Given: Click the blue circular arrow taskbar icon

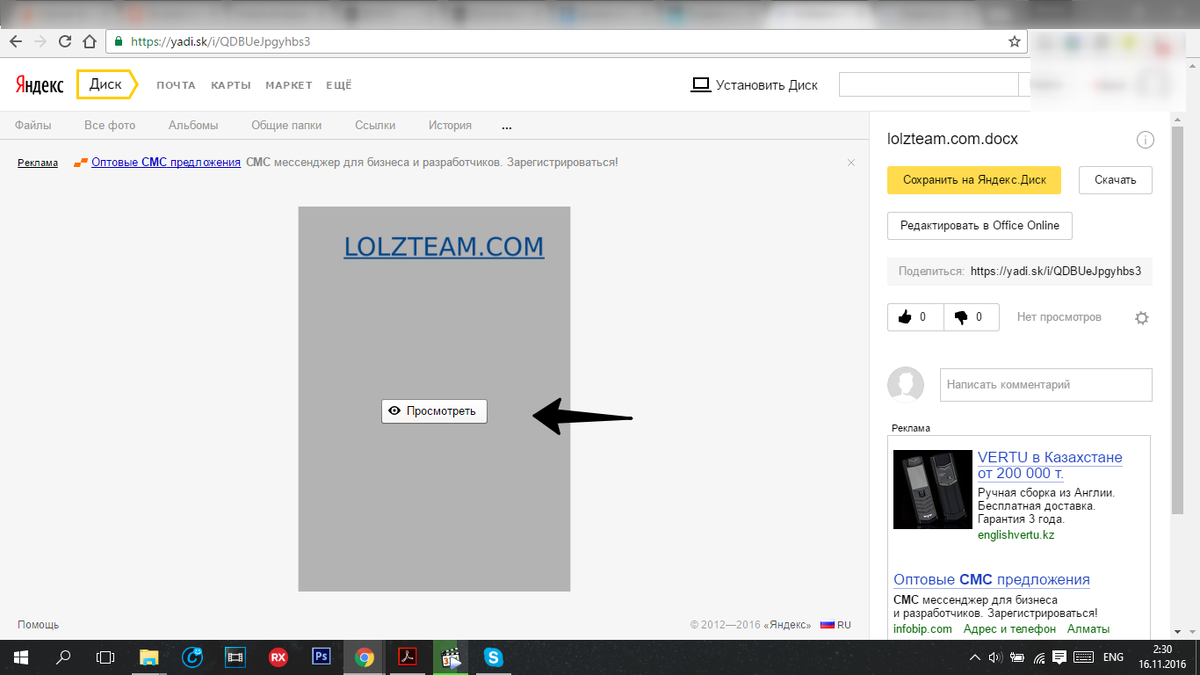Looking at the screenshot, I should [192, 658].
